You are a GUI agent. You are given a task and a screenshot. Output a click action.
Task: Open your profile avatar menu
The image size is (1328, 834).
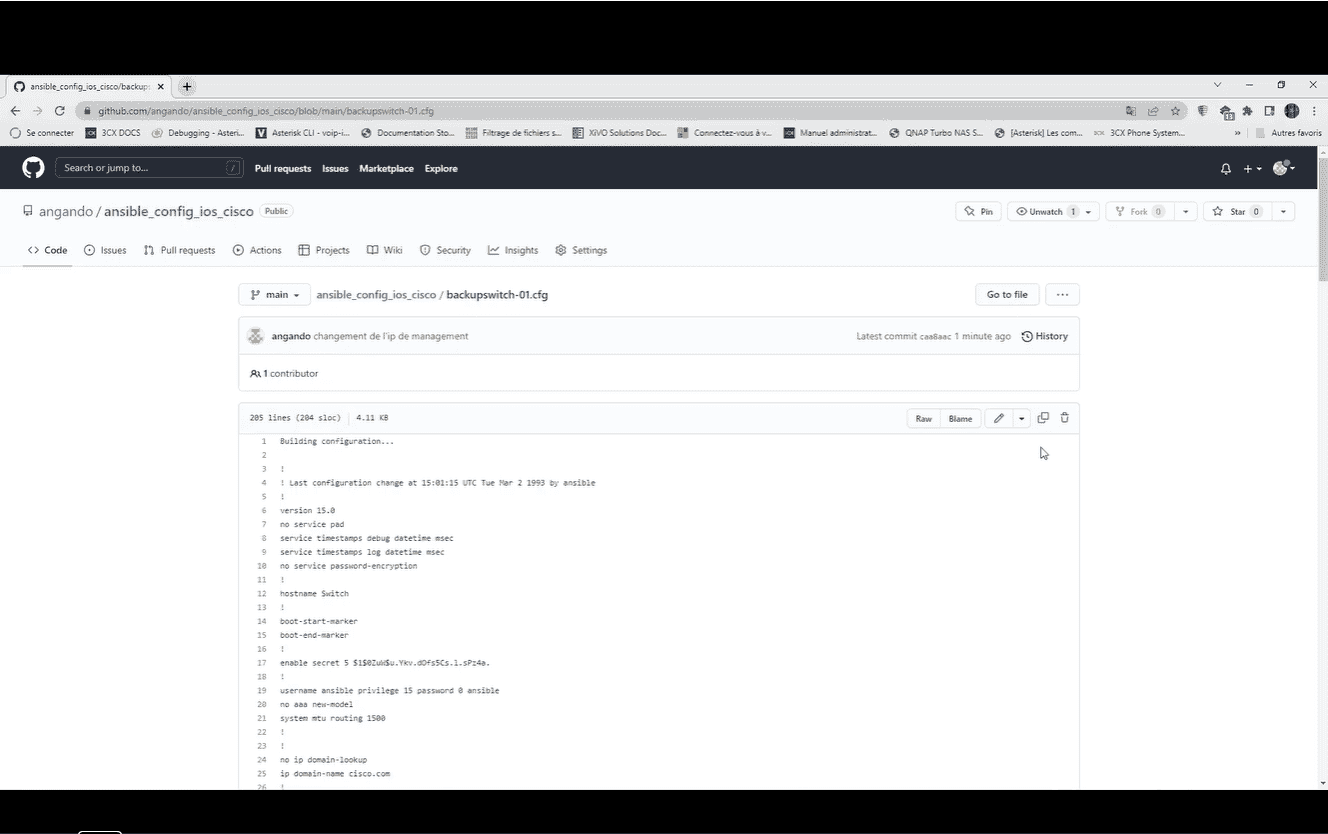[x=1281, y=168]
